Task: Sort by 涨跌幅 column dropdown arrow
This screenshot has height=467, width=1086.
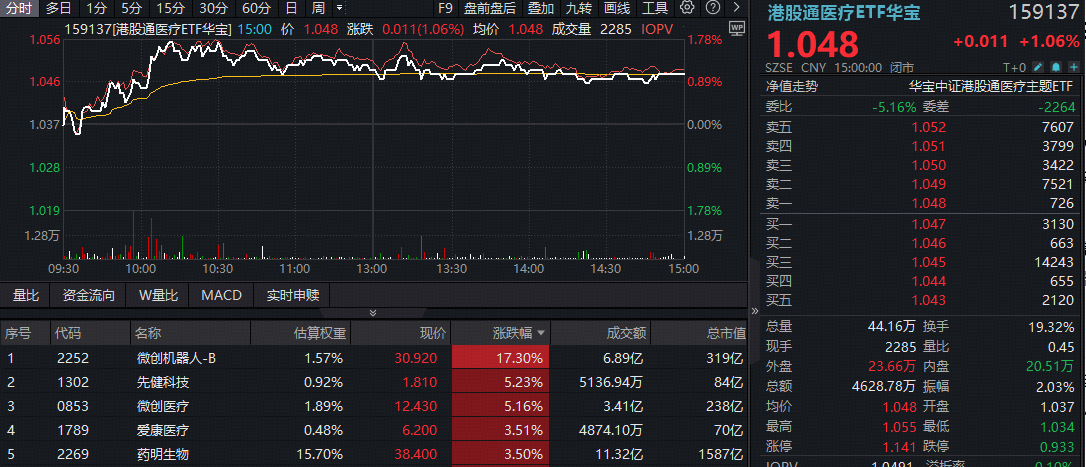Action: 541,333
